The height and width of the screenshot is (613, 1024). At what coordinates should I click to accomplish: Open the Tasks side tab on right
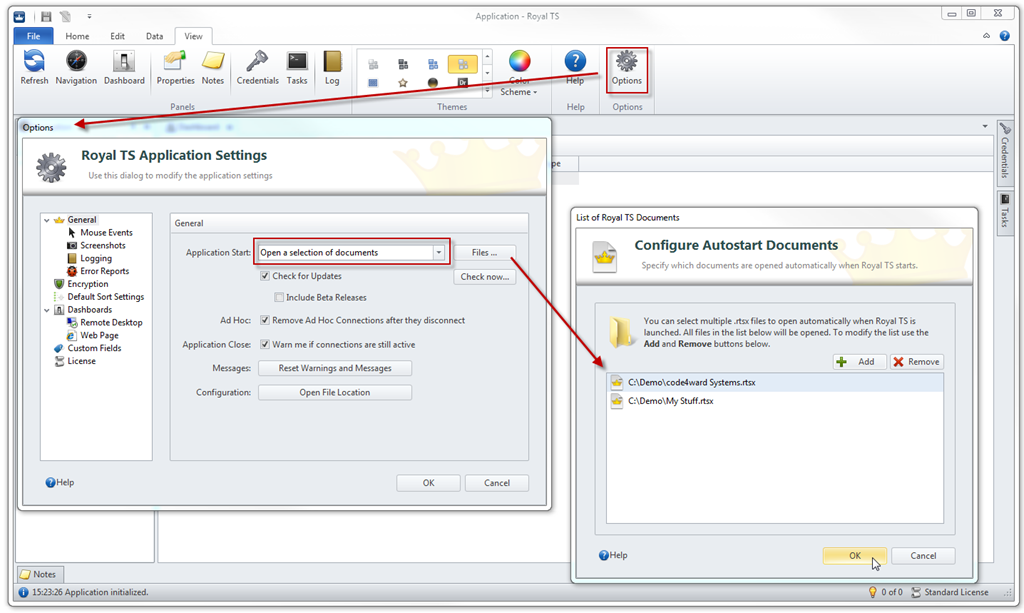[x=1004, y=212]
